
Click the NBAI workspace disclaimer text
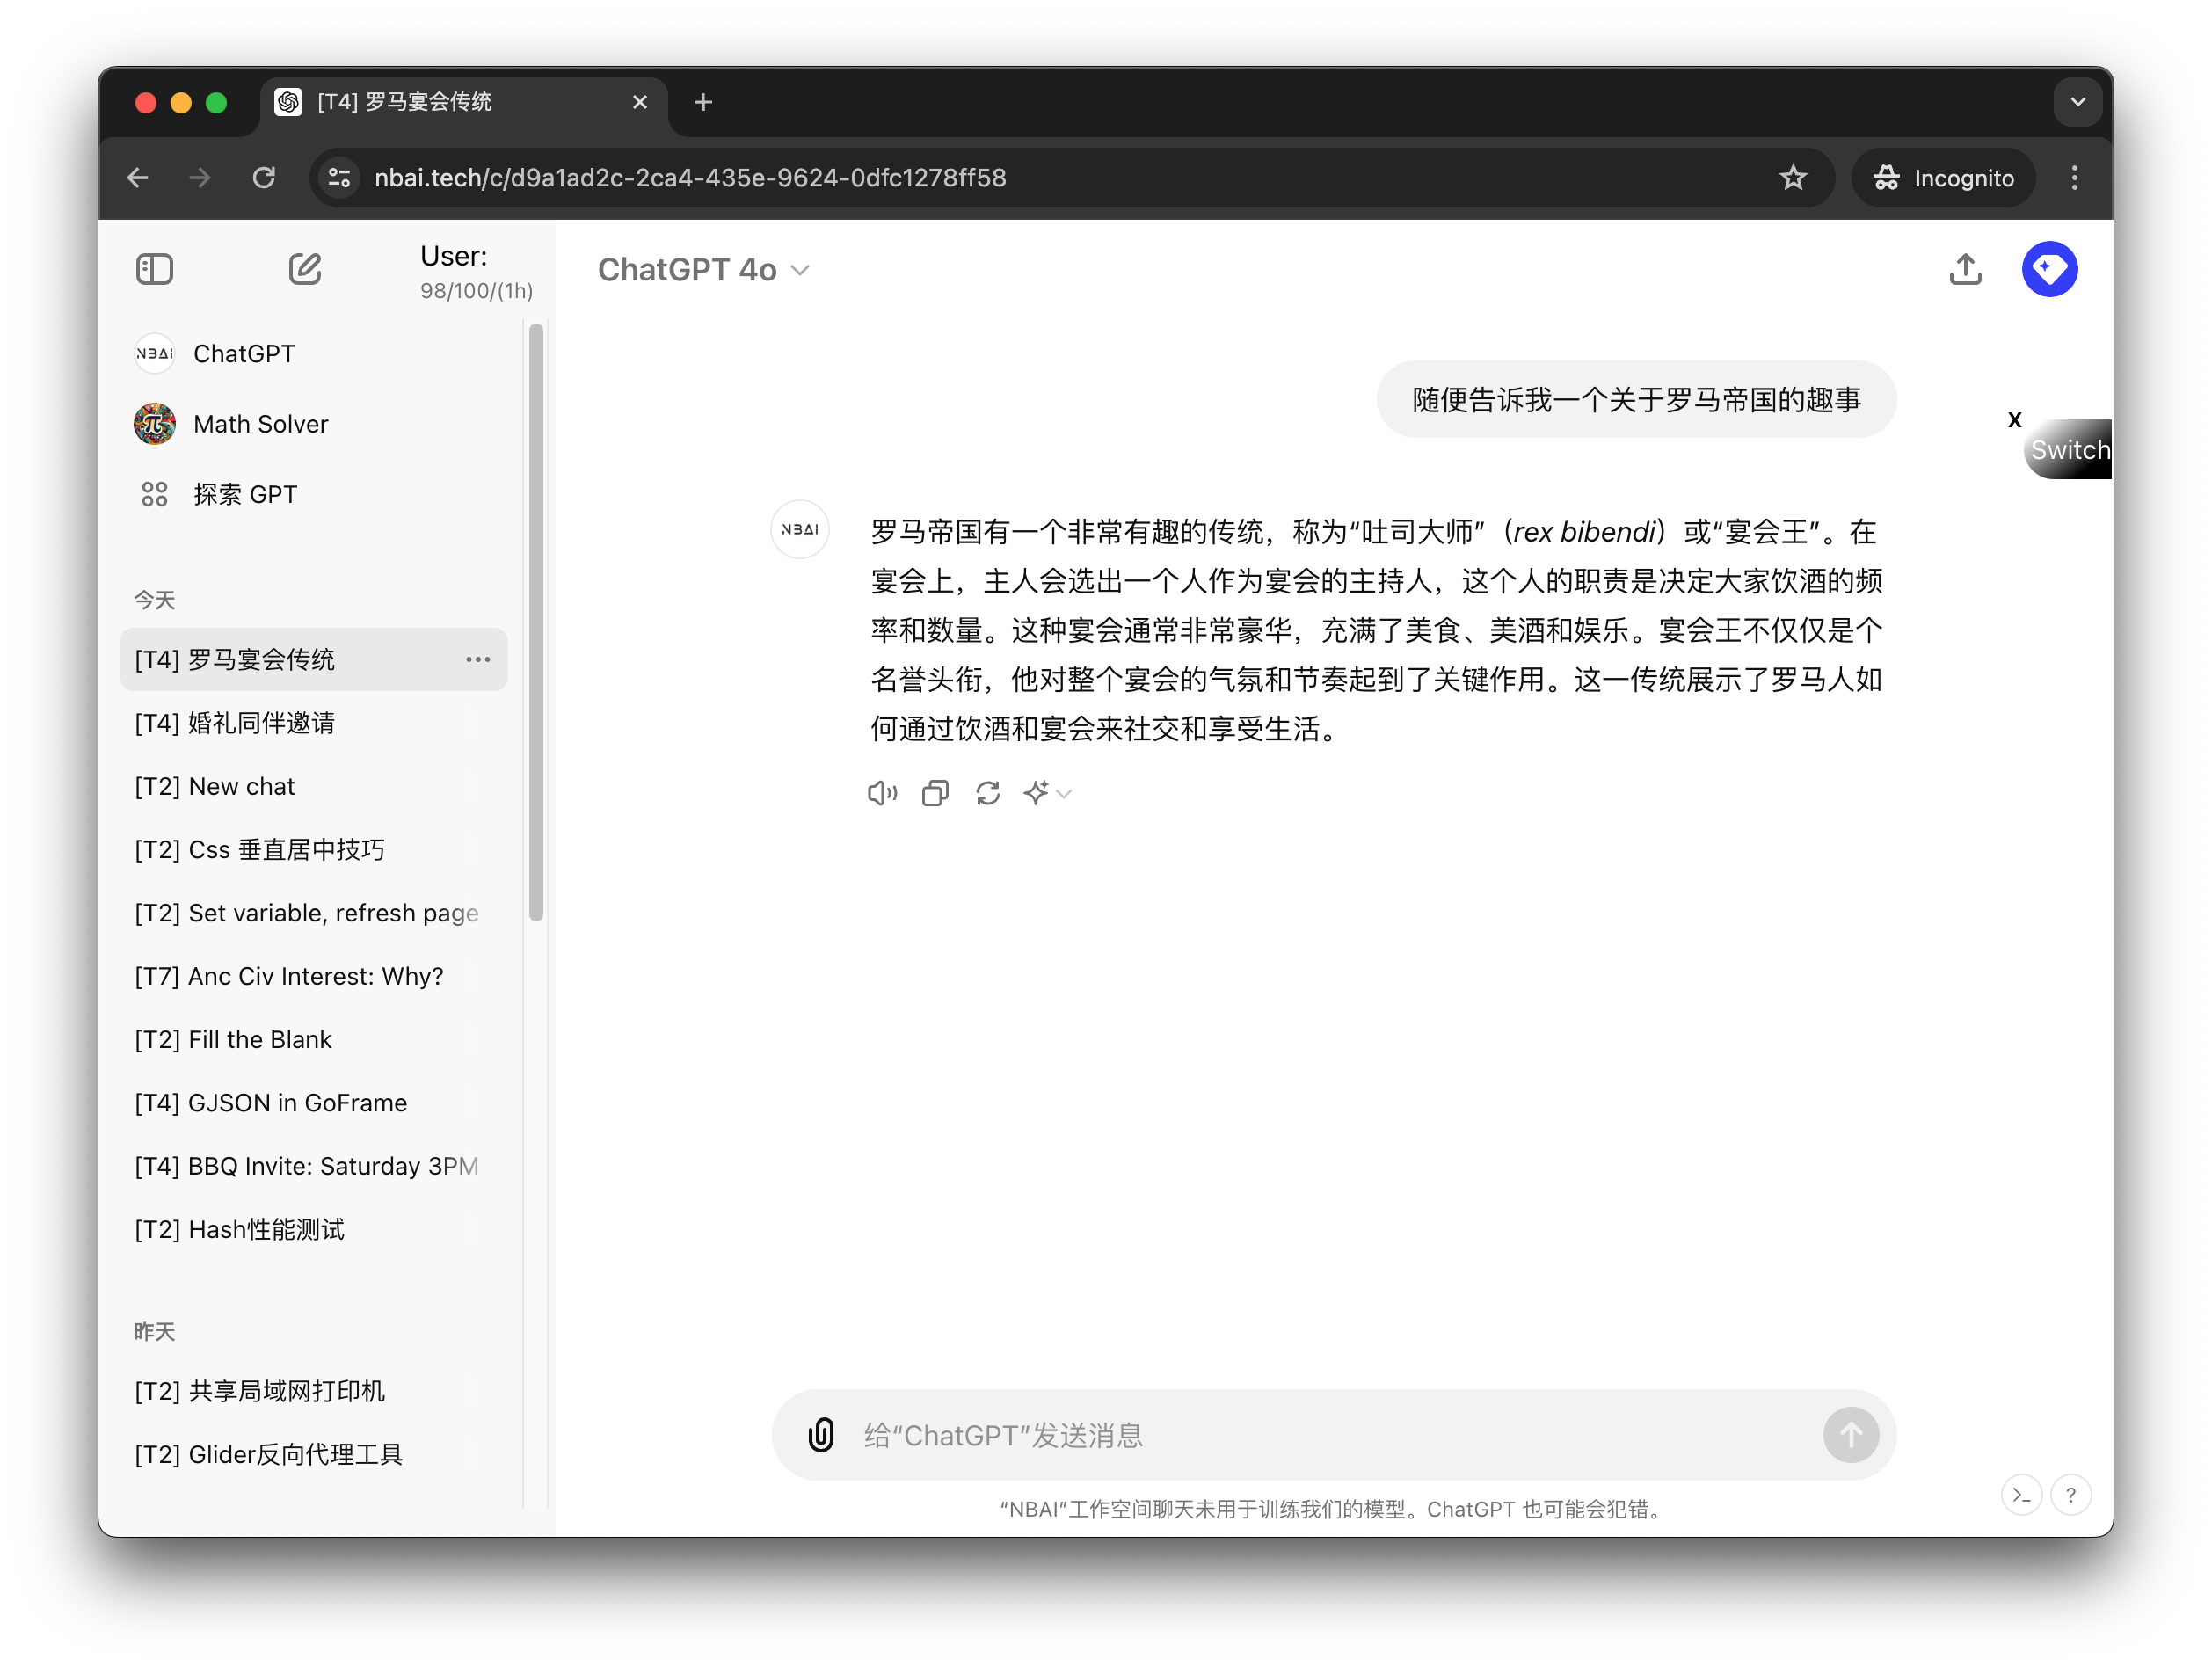click(x=1333, y=1509)
